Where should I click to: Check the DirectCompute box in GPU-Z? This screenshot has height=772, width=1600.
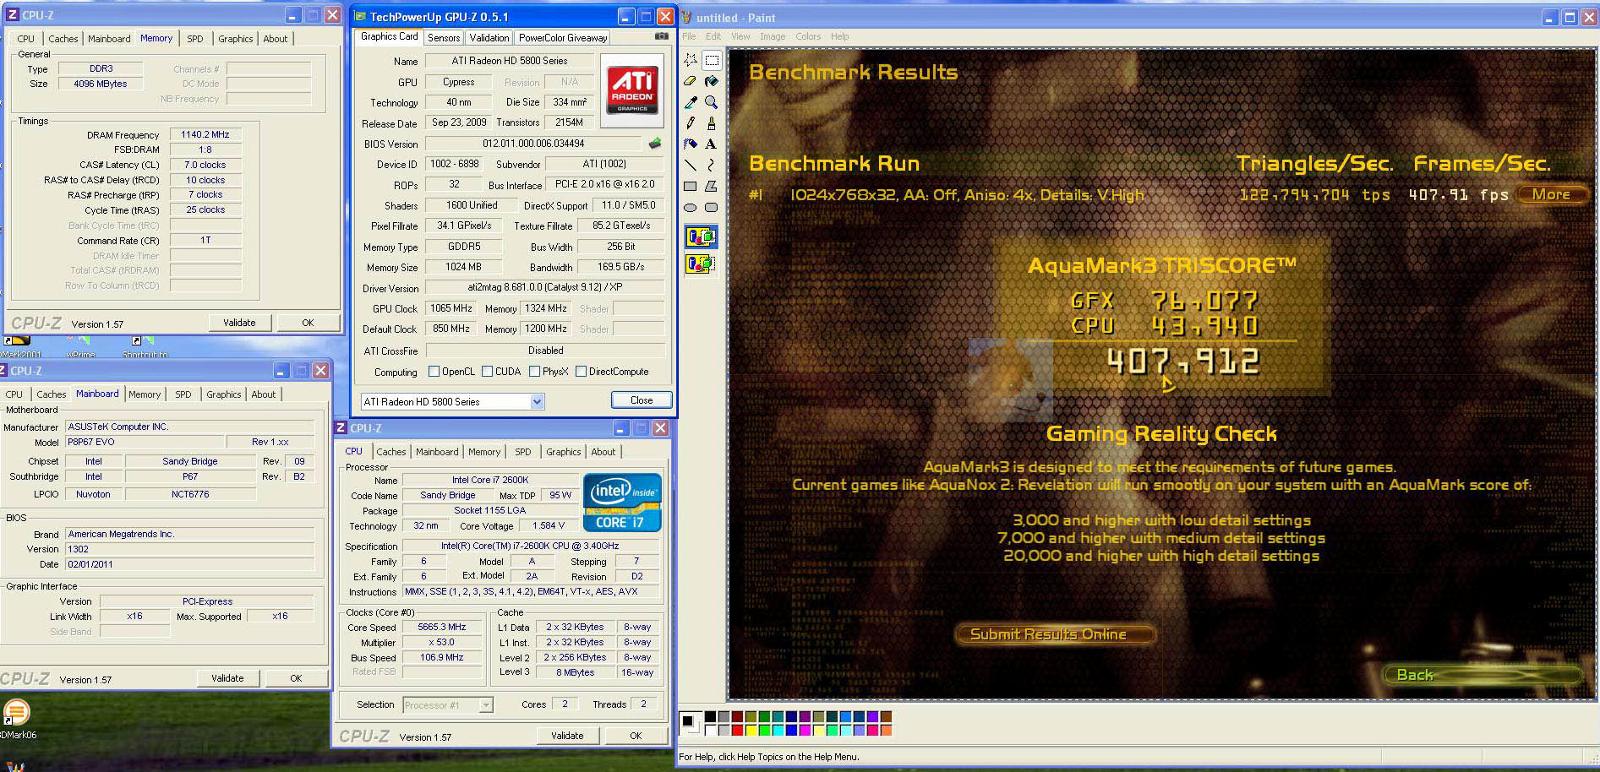pyautogui.click(x=581, y=372)
